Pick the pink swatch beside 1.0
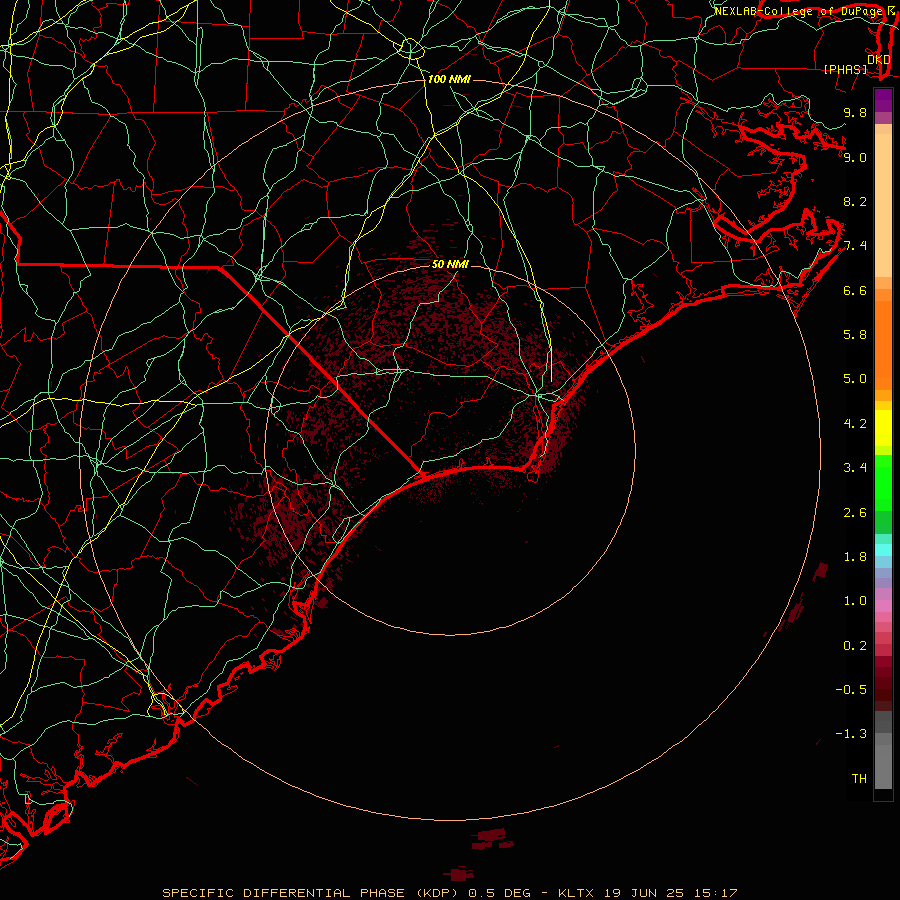Image resolution: width=900 pixels, height=900 pixels. [883, 606]
